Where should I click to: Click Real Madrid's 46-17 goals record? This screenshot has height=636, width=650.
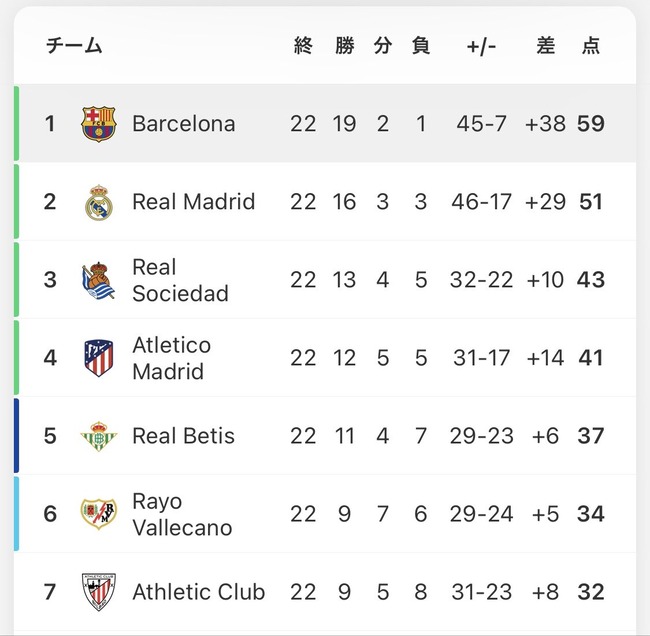coord(481,202)
